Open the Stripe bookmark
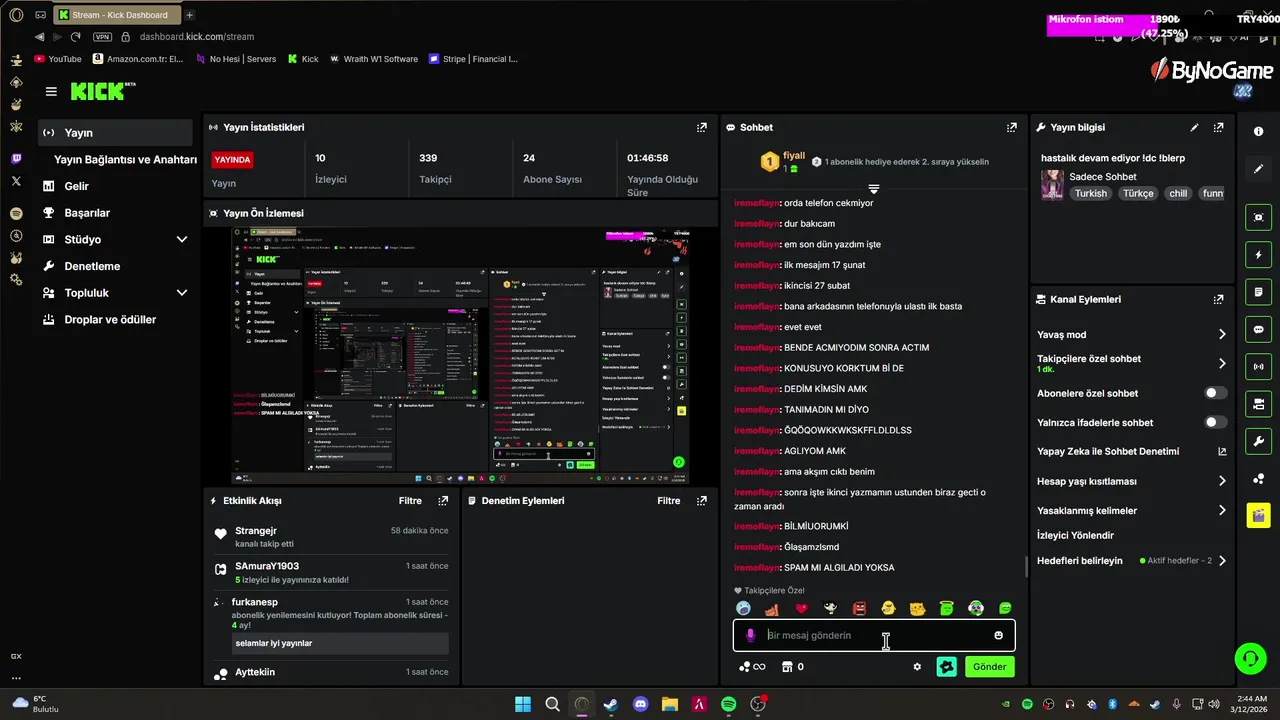Screen dimensions: 1280x720 474,59
